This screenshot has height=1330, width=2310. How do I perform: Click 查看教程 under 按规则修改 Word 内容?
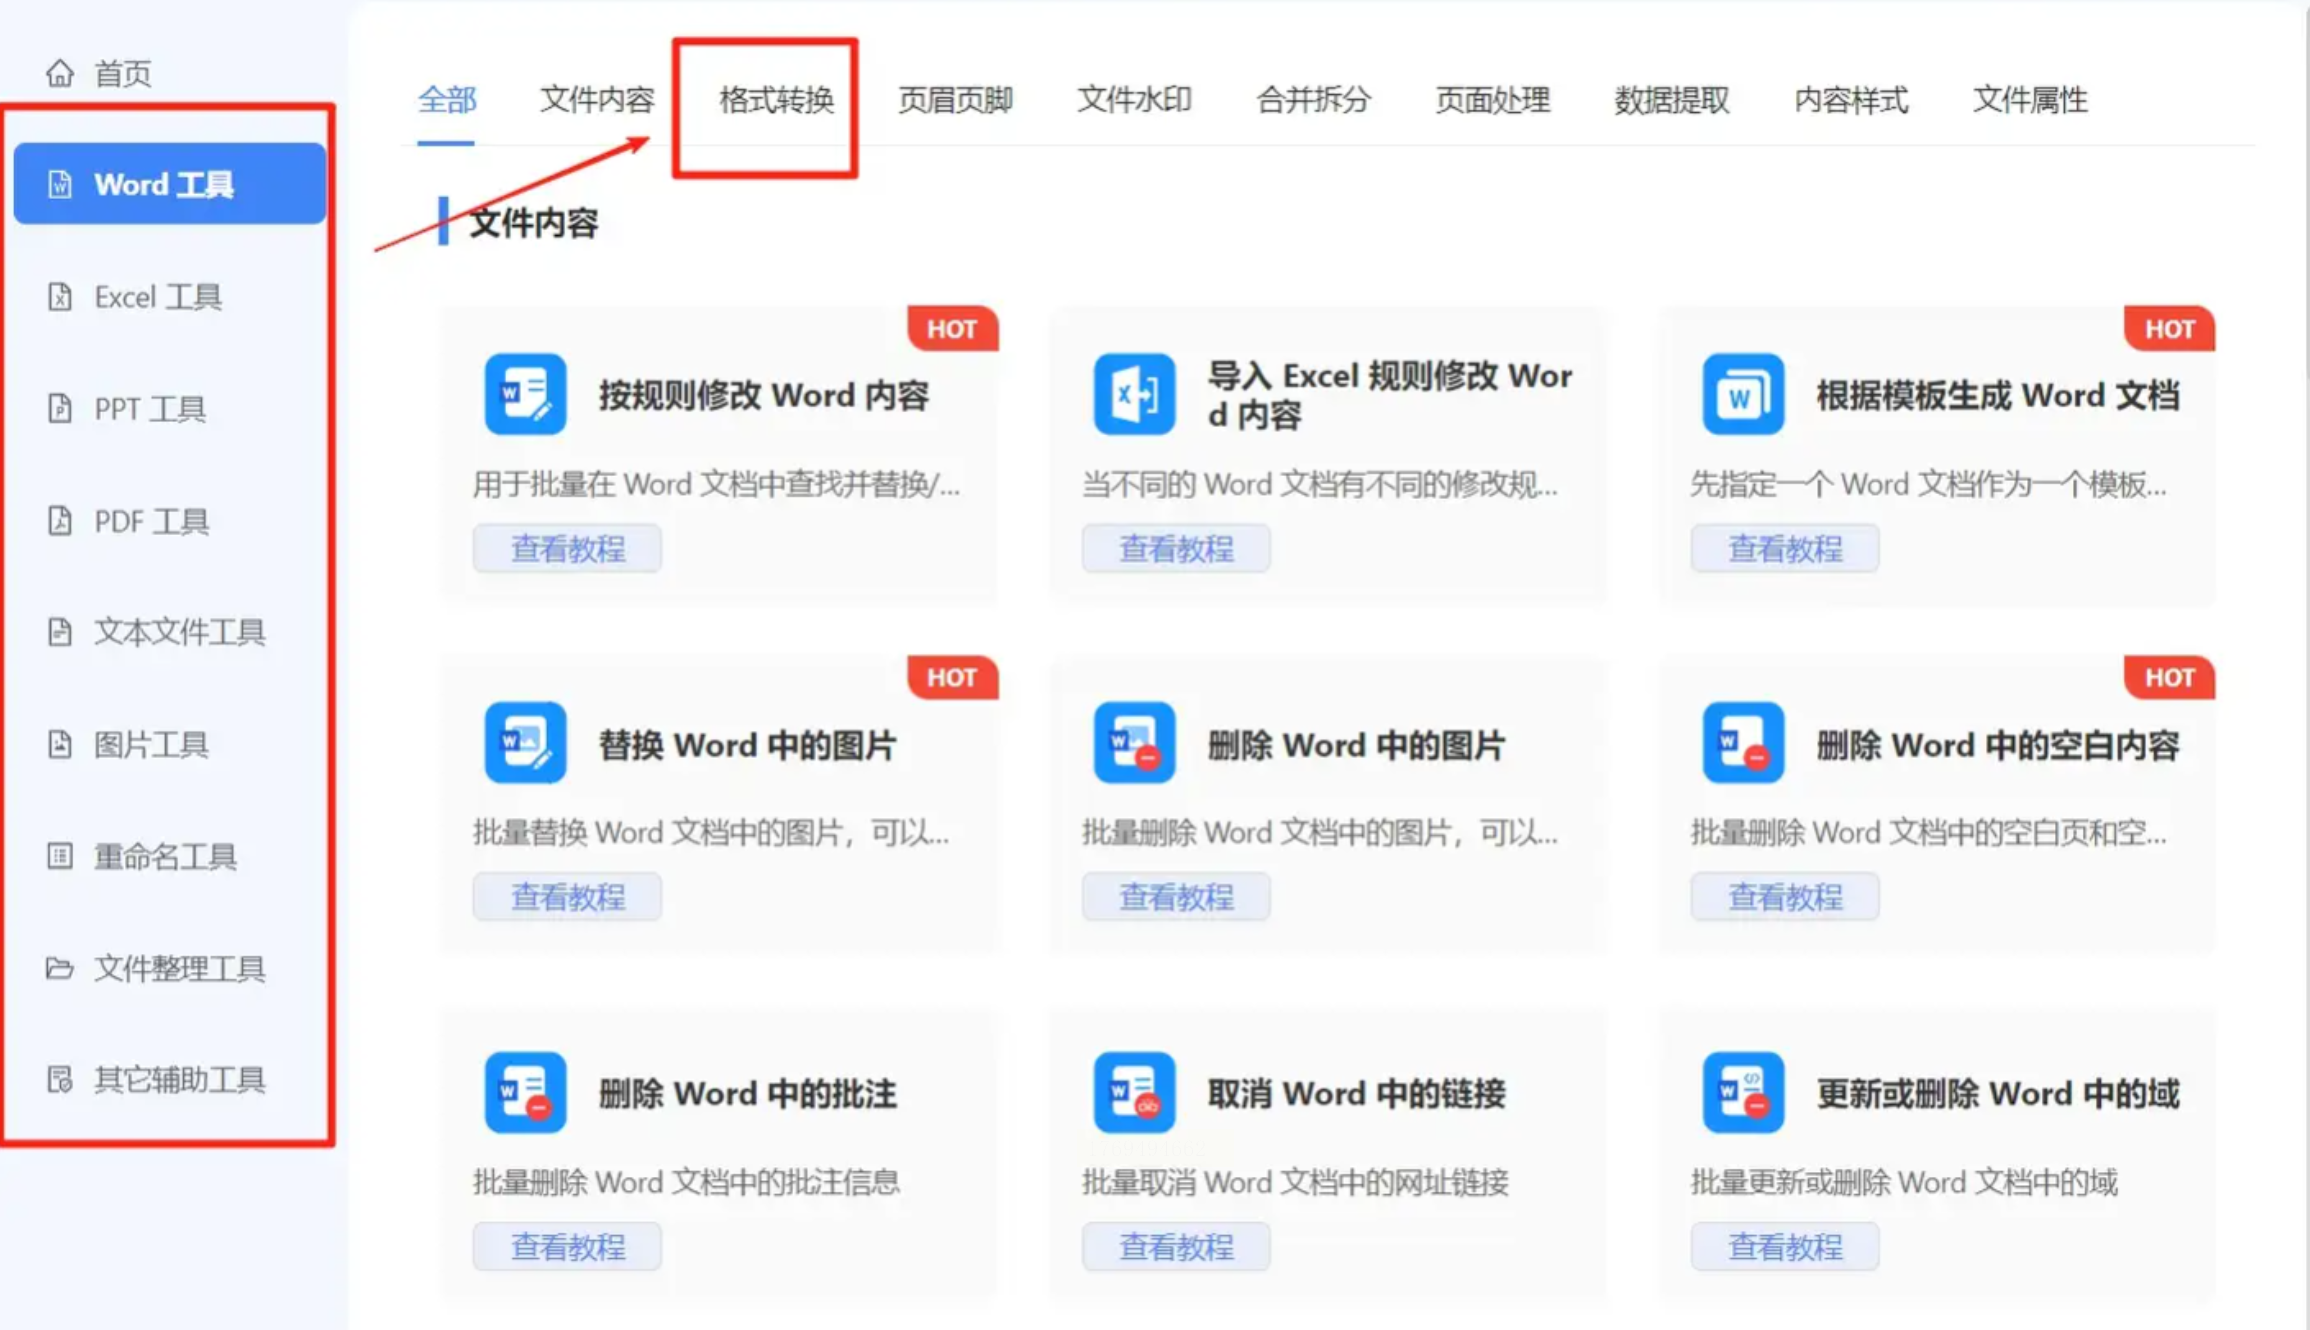567,548
